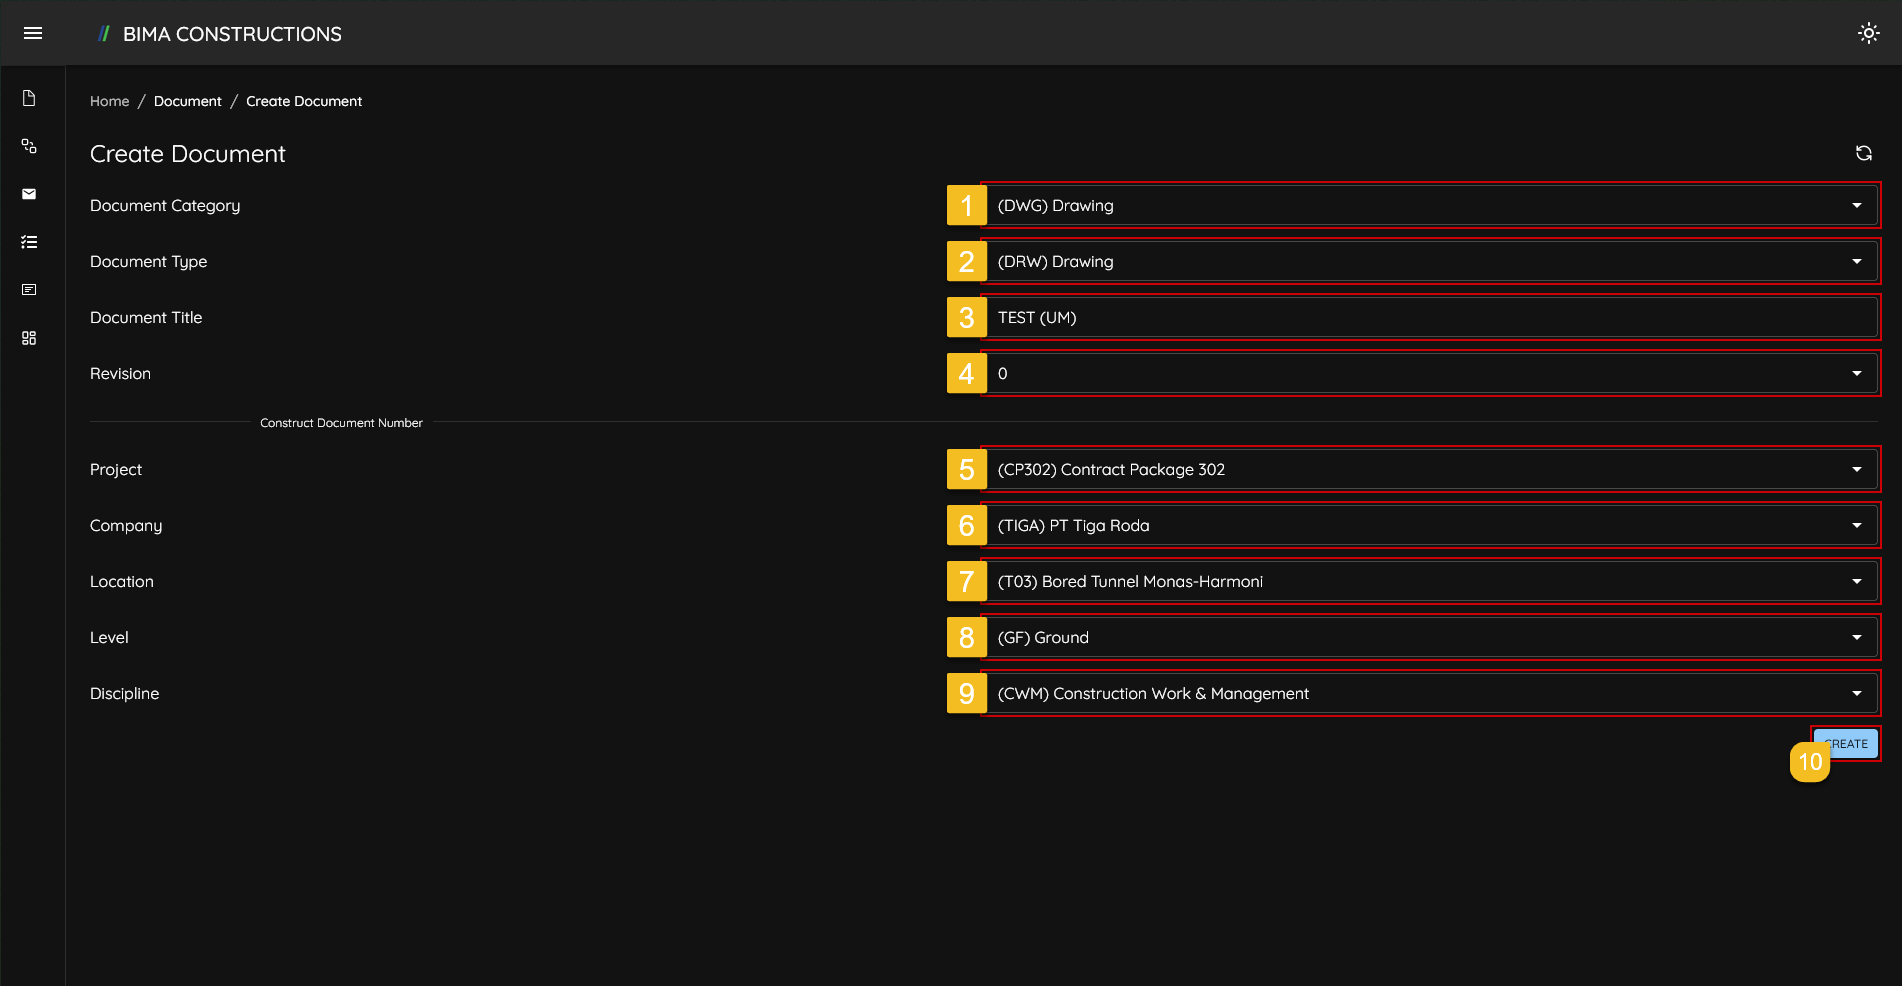Toggle light mode with the sun icon
The image size is (1902, 986).
click(x=1868, y=32)
